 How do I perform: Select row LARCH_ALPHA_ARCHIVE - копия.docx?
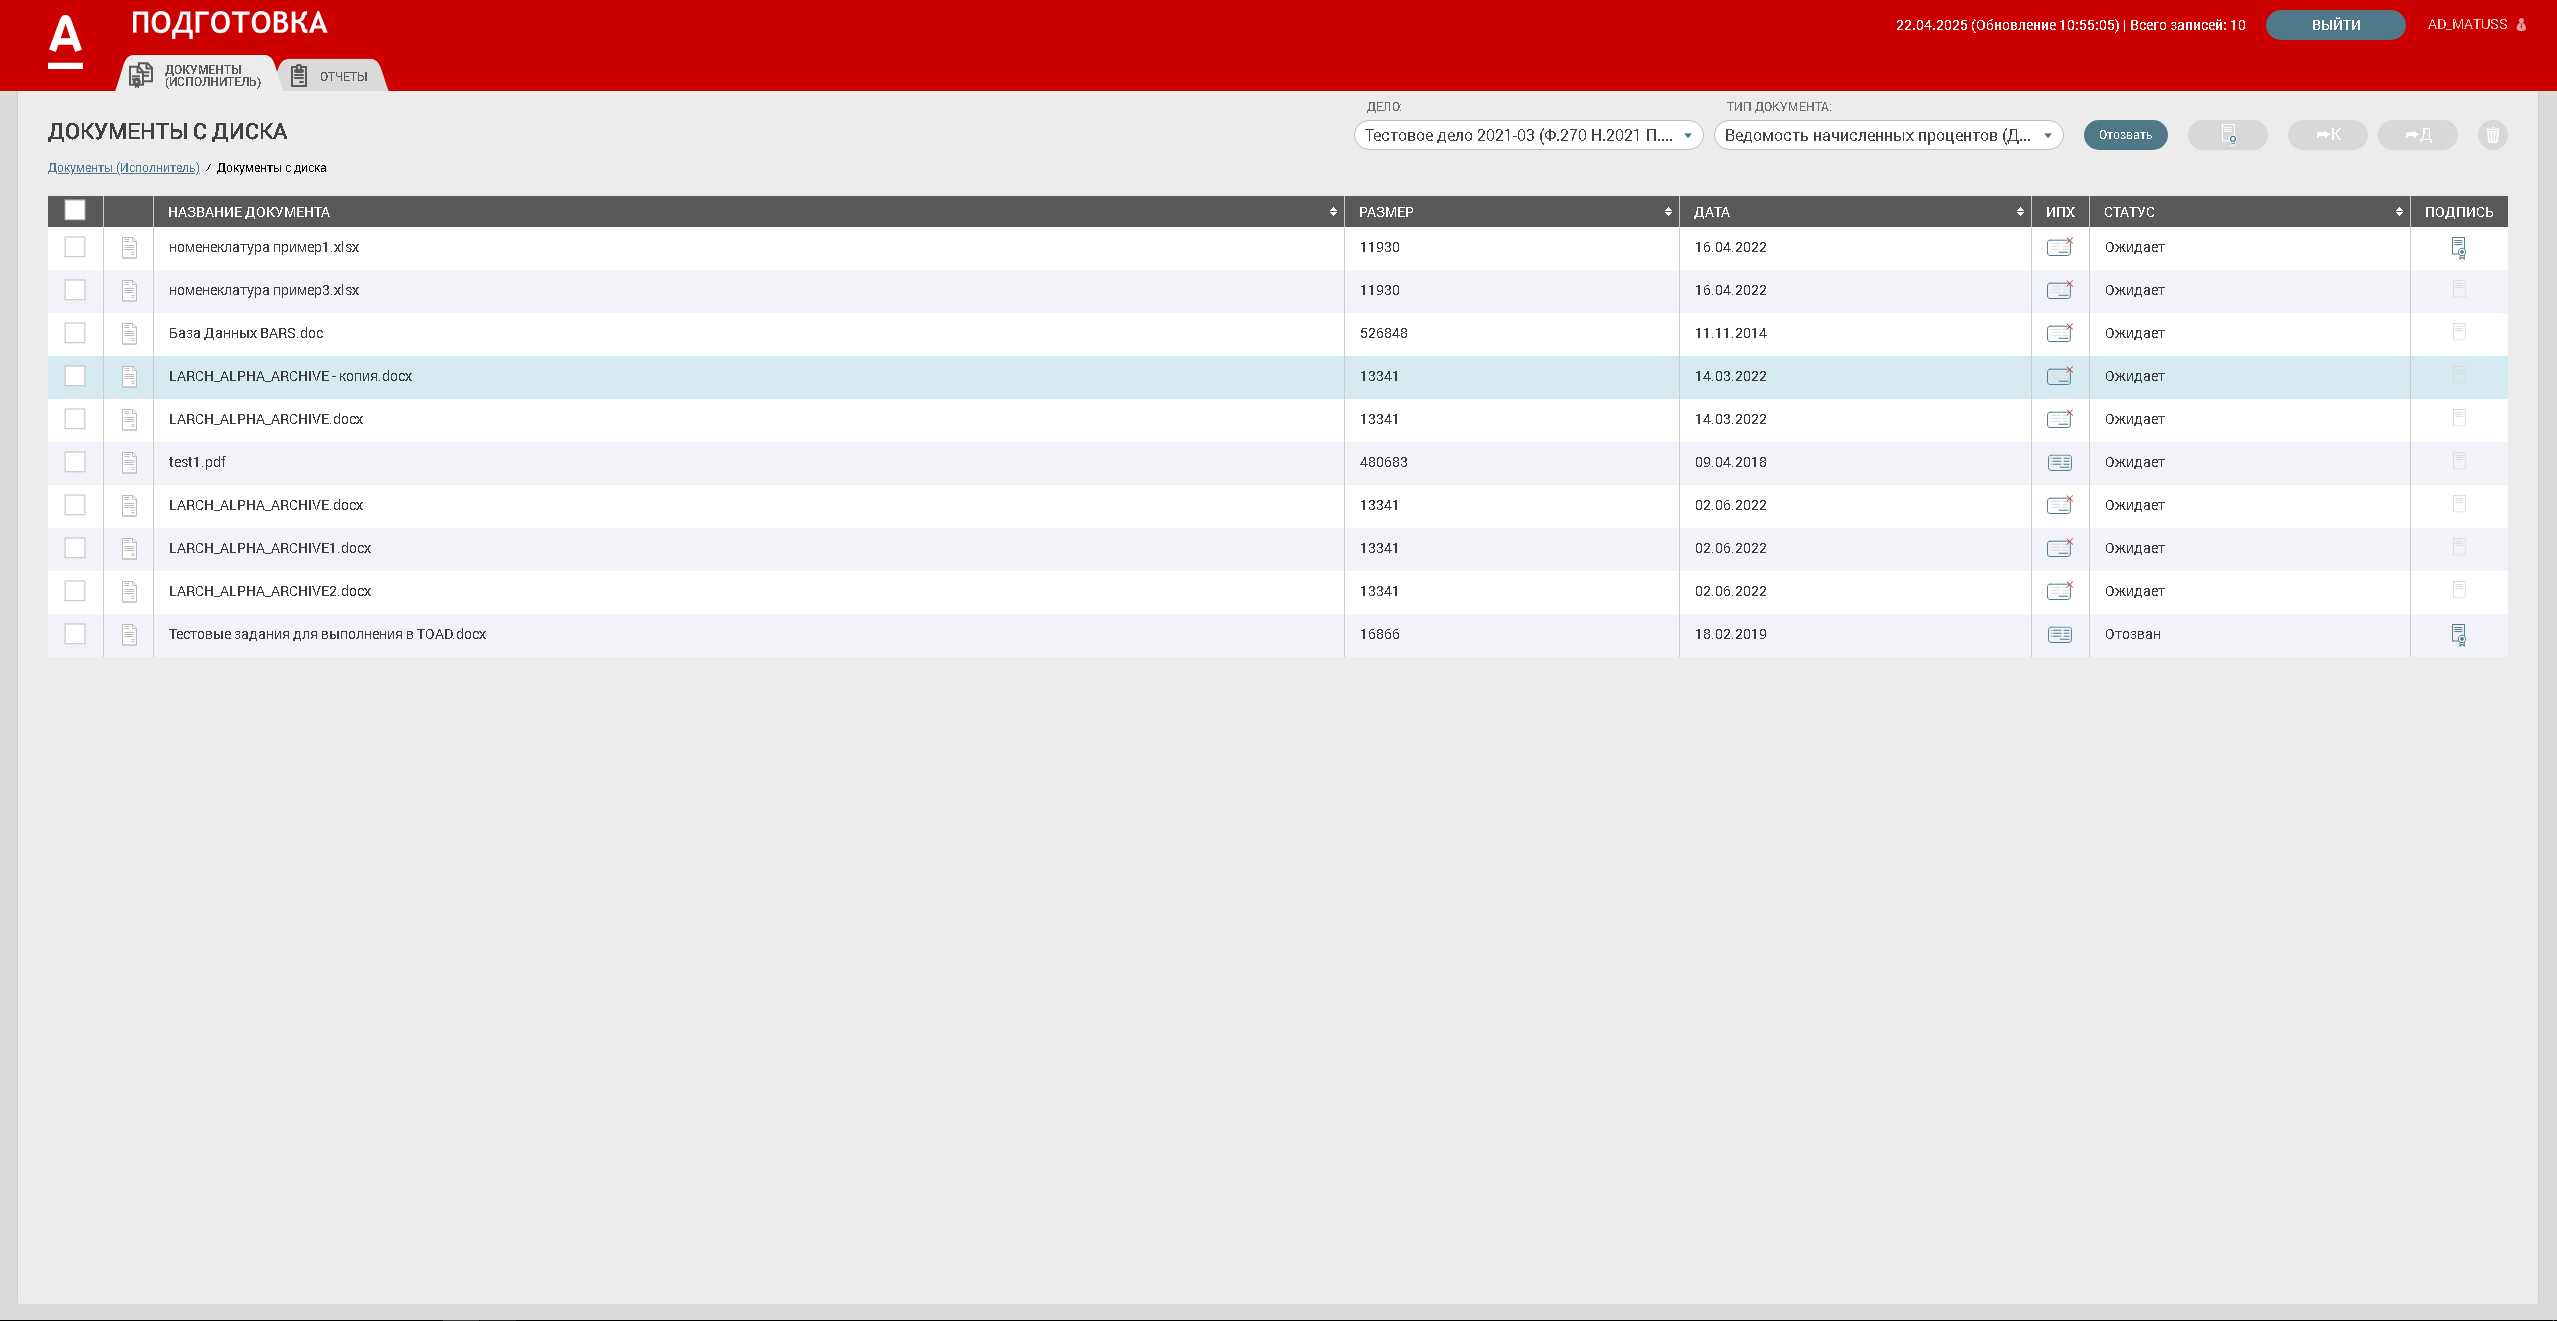coord(1277,377)
